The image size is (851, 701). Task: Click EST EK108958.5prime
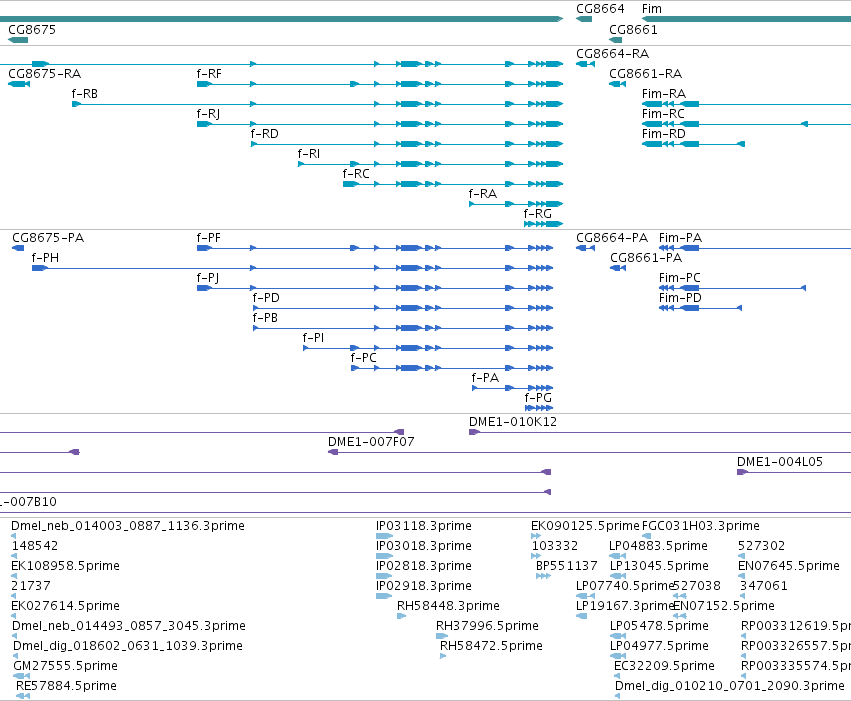65,566
